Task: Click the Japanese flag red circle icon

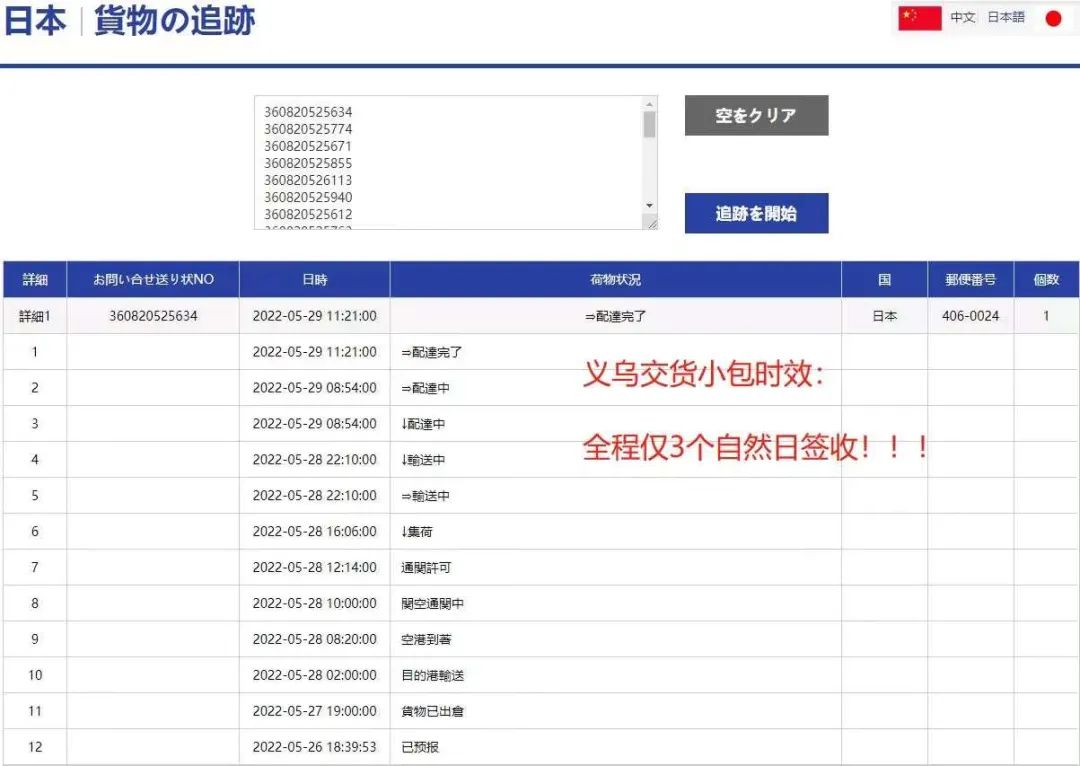Action: tap(1053, 19)
